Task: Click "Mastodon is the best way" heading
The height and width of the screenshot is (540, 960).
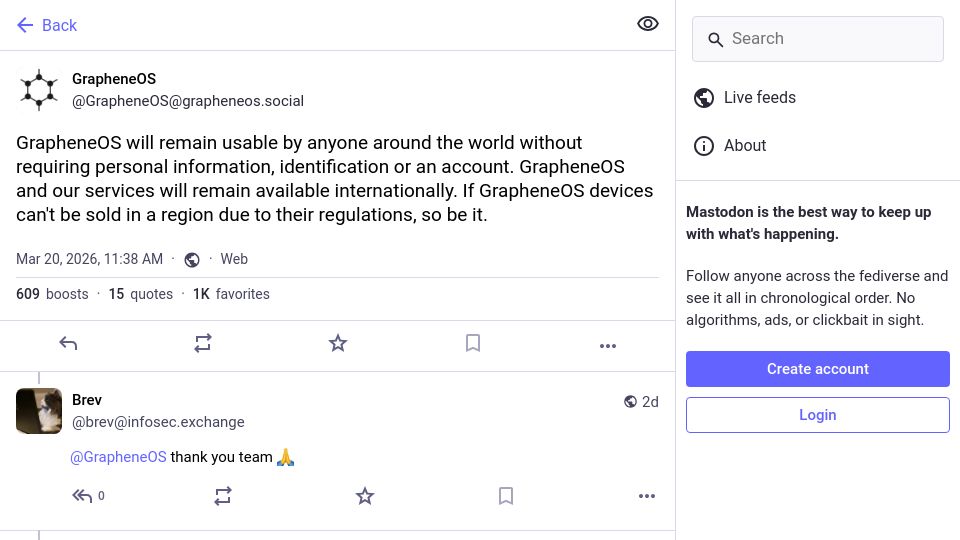Action: coord(808,223)
